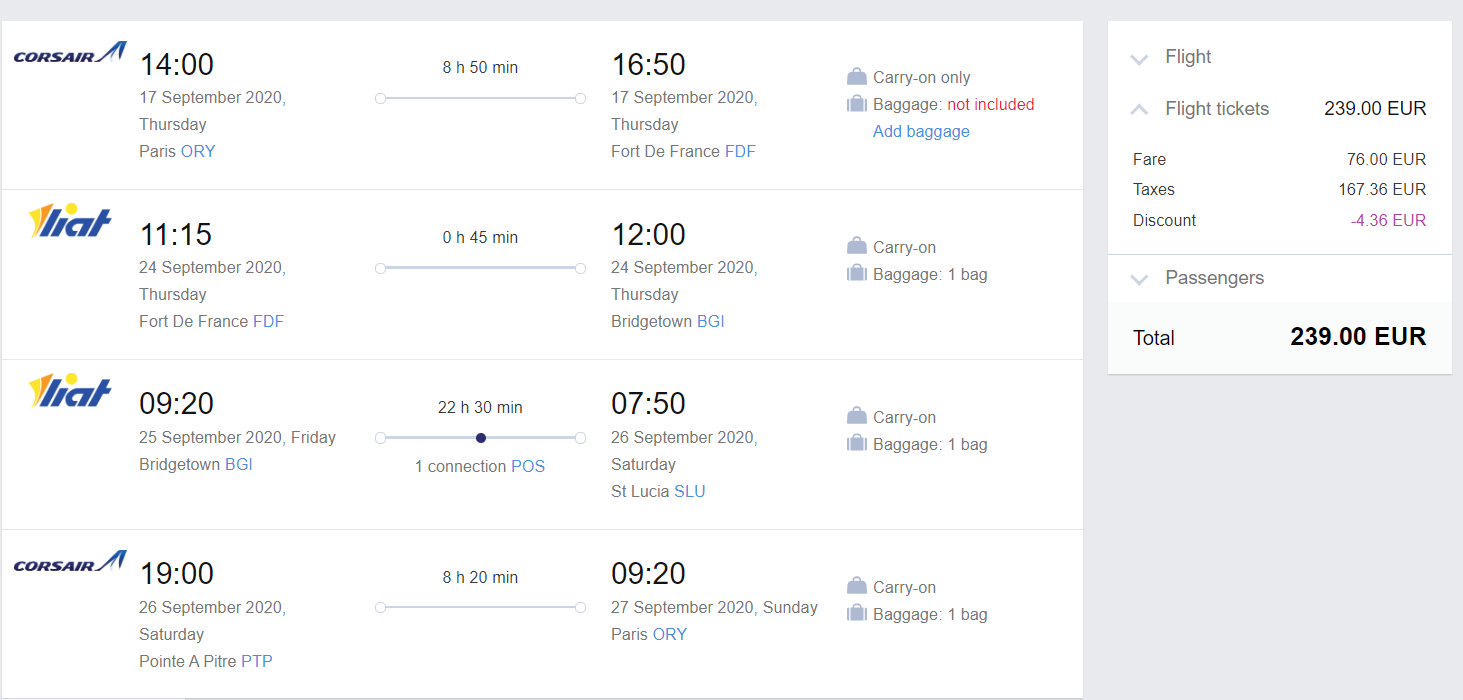This screenshot has width=1463, height=700.
Task: Click the Liat logo on Fort De France flight
Action: [x=70, y=220]
